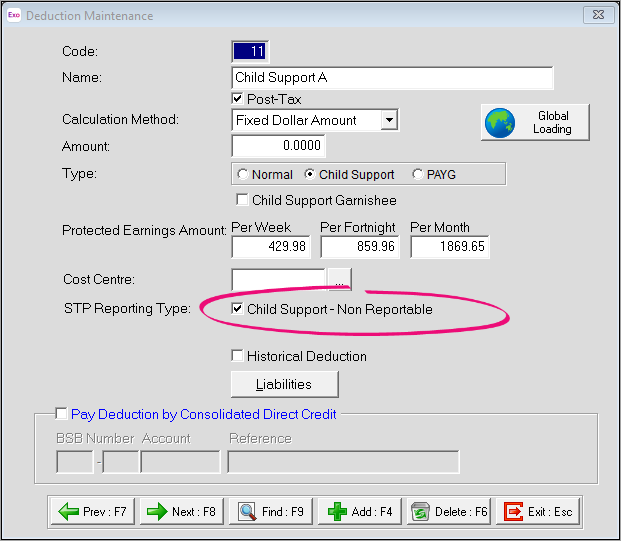Image resolution: width=621 pixels, height=541 pixels.
Task: Select the PAYG type radio button
Action: (417, 174)
